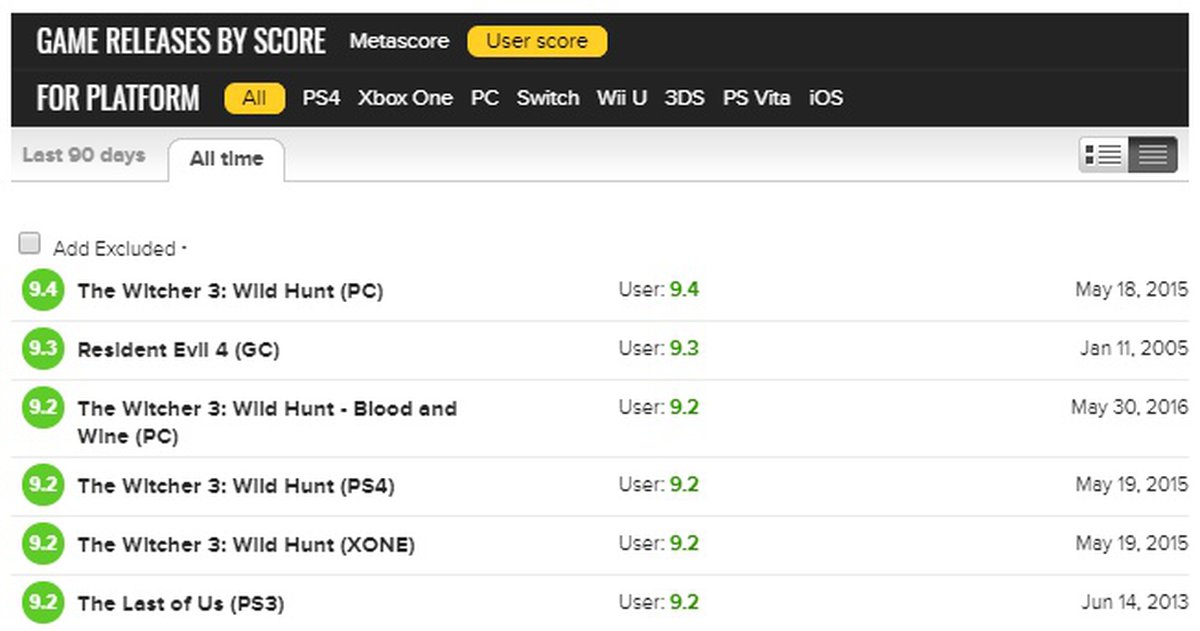The height and width of the screenshot is (631, 1200).
Task: Filter by iOS platform
Action: tap(826, 98)
